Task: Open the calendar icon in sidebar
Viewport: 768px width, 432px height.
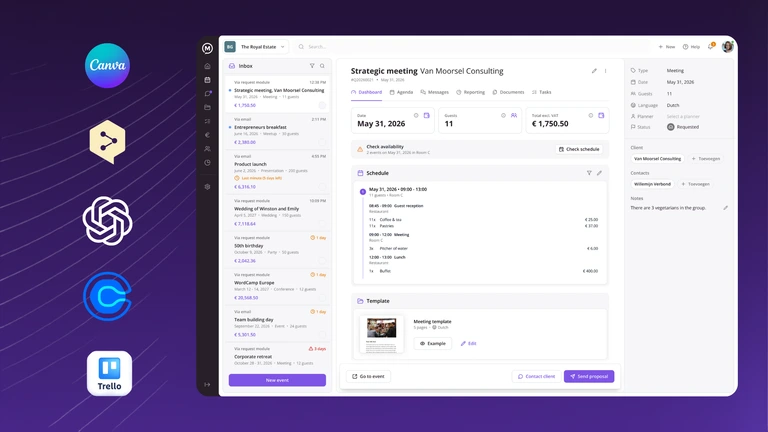Action: 207,79
